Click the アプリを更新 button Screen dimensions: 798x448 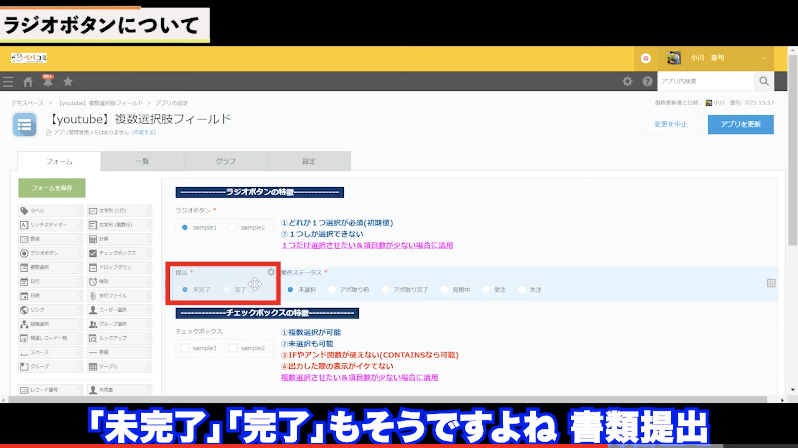740,124
